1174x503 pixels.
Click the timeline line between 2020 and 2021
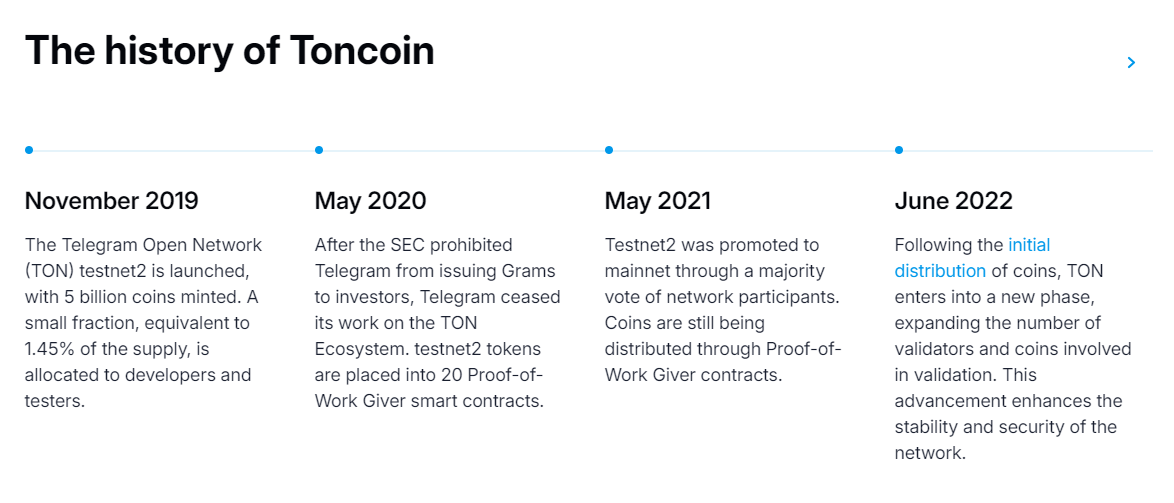tap(464, 150)
